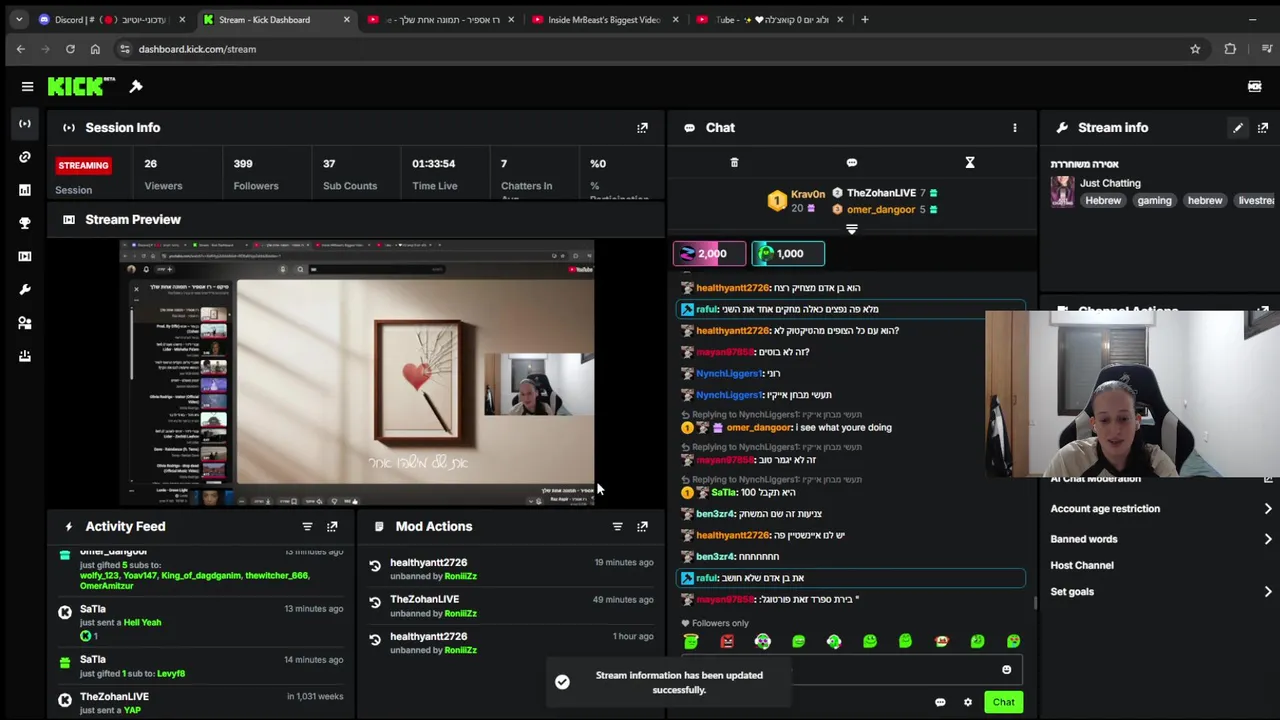This screenshot has height=720, width=1280.
Task: Edit stream info with the pencil icon
Action: pos(1238,128)
